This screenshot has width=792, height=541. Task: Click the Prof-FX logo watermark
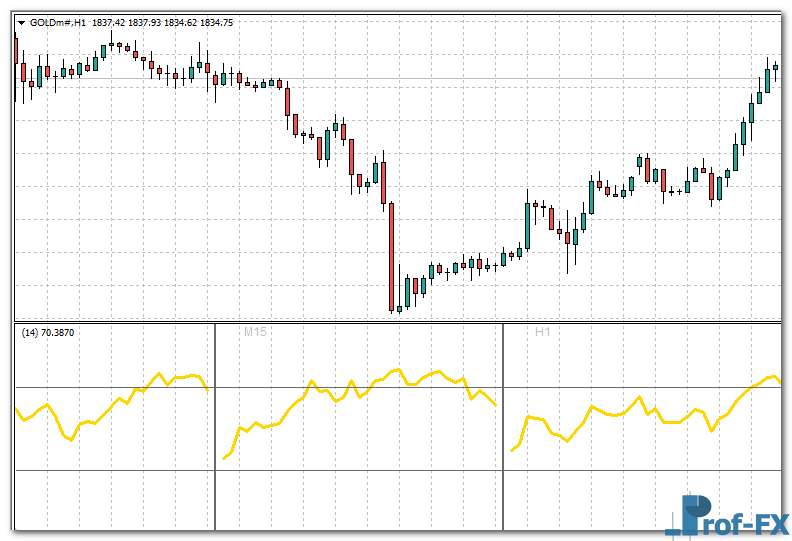pyautogui.click(x=728, y=517)
